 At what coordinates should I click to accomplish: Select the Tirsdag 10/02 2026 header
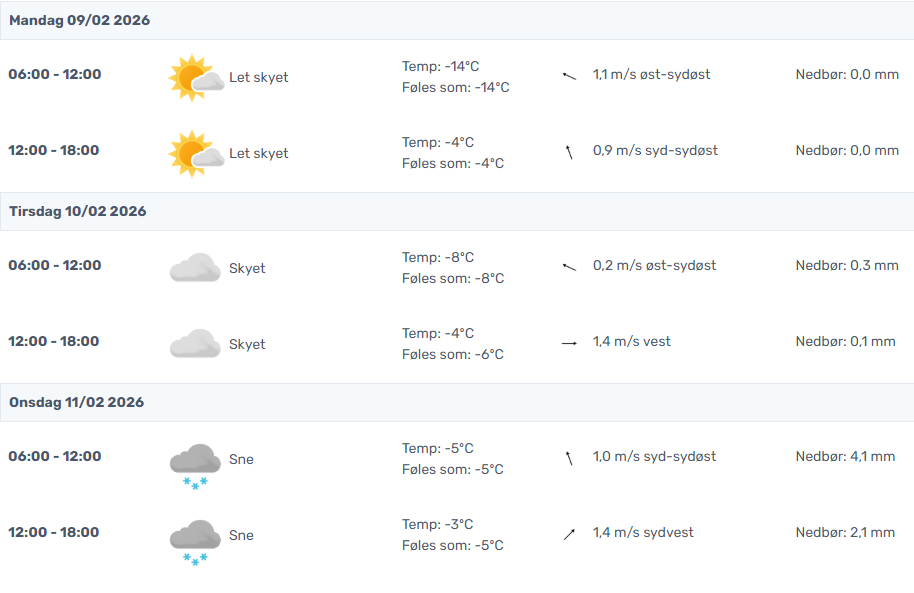[x=78, y=211]
